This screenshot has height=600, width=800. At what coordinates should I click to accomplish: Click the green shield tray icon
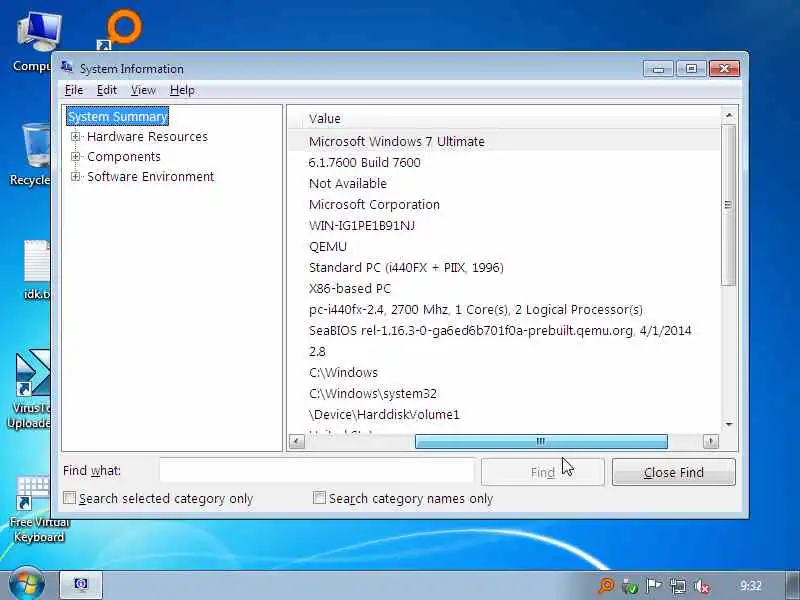(x=630, y=586)
